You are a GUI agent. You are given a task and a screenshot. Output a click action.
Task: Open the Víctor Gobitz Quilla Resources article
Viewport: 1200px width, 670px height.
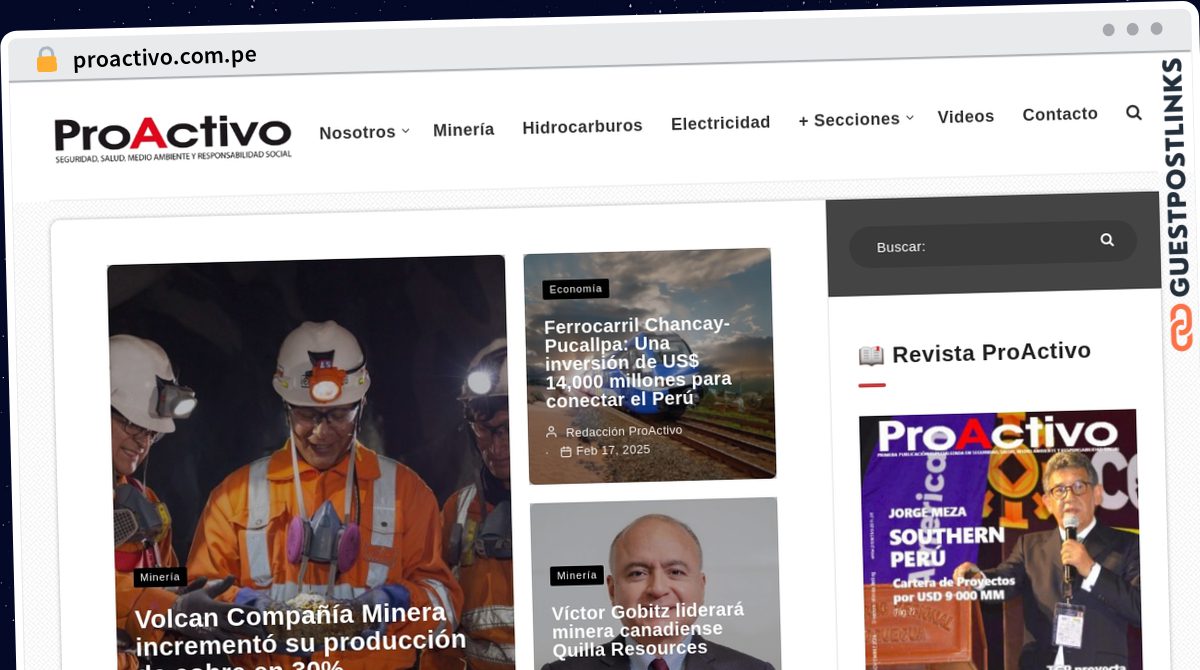(x=648, y=629)
